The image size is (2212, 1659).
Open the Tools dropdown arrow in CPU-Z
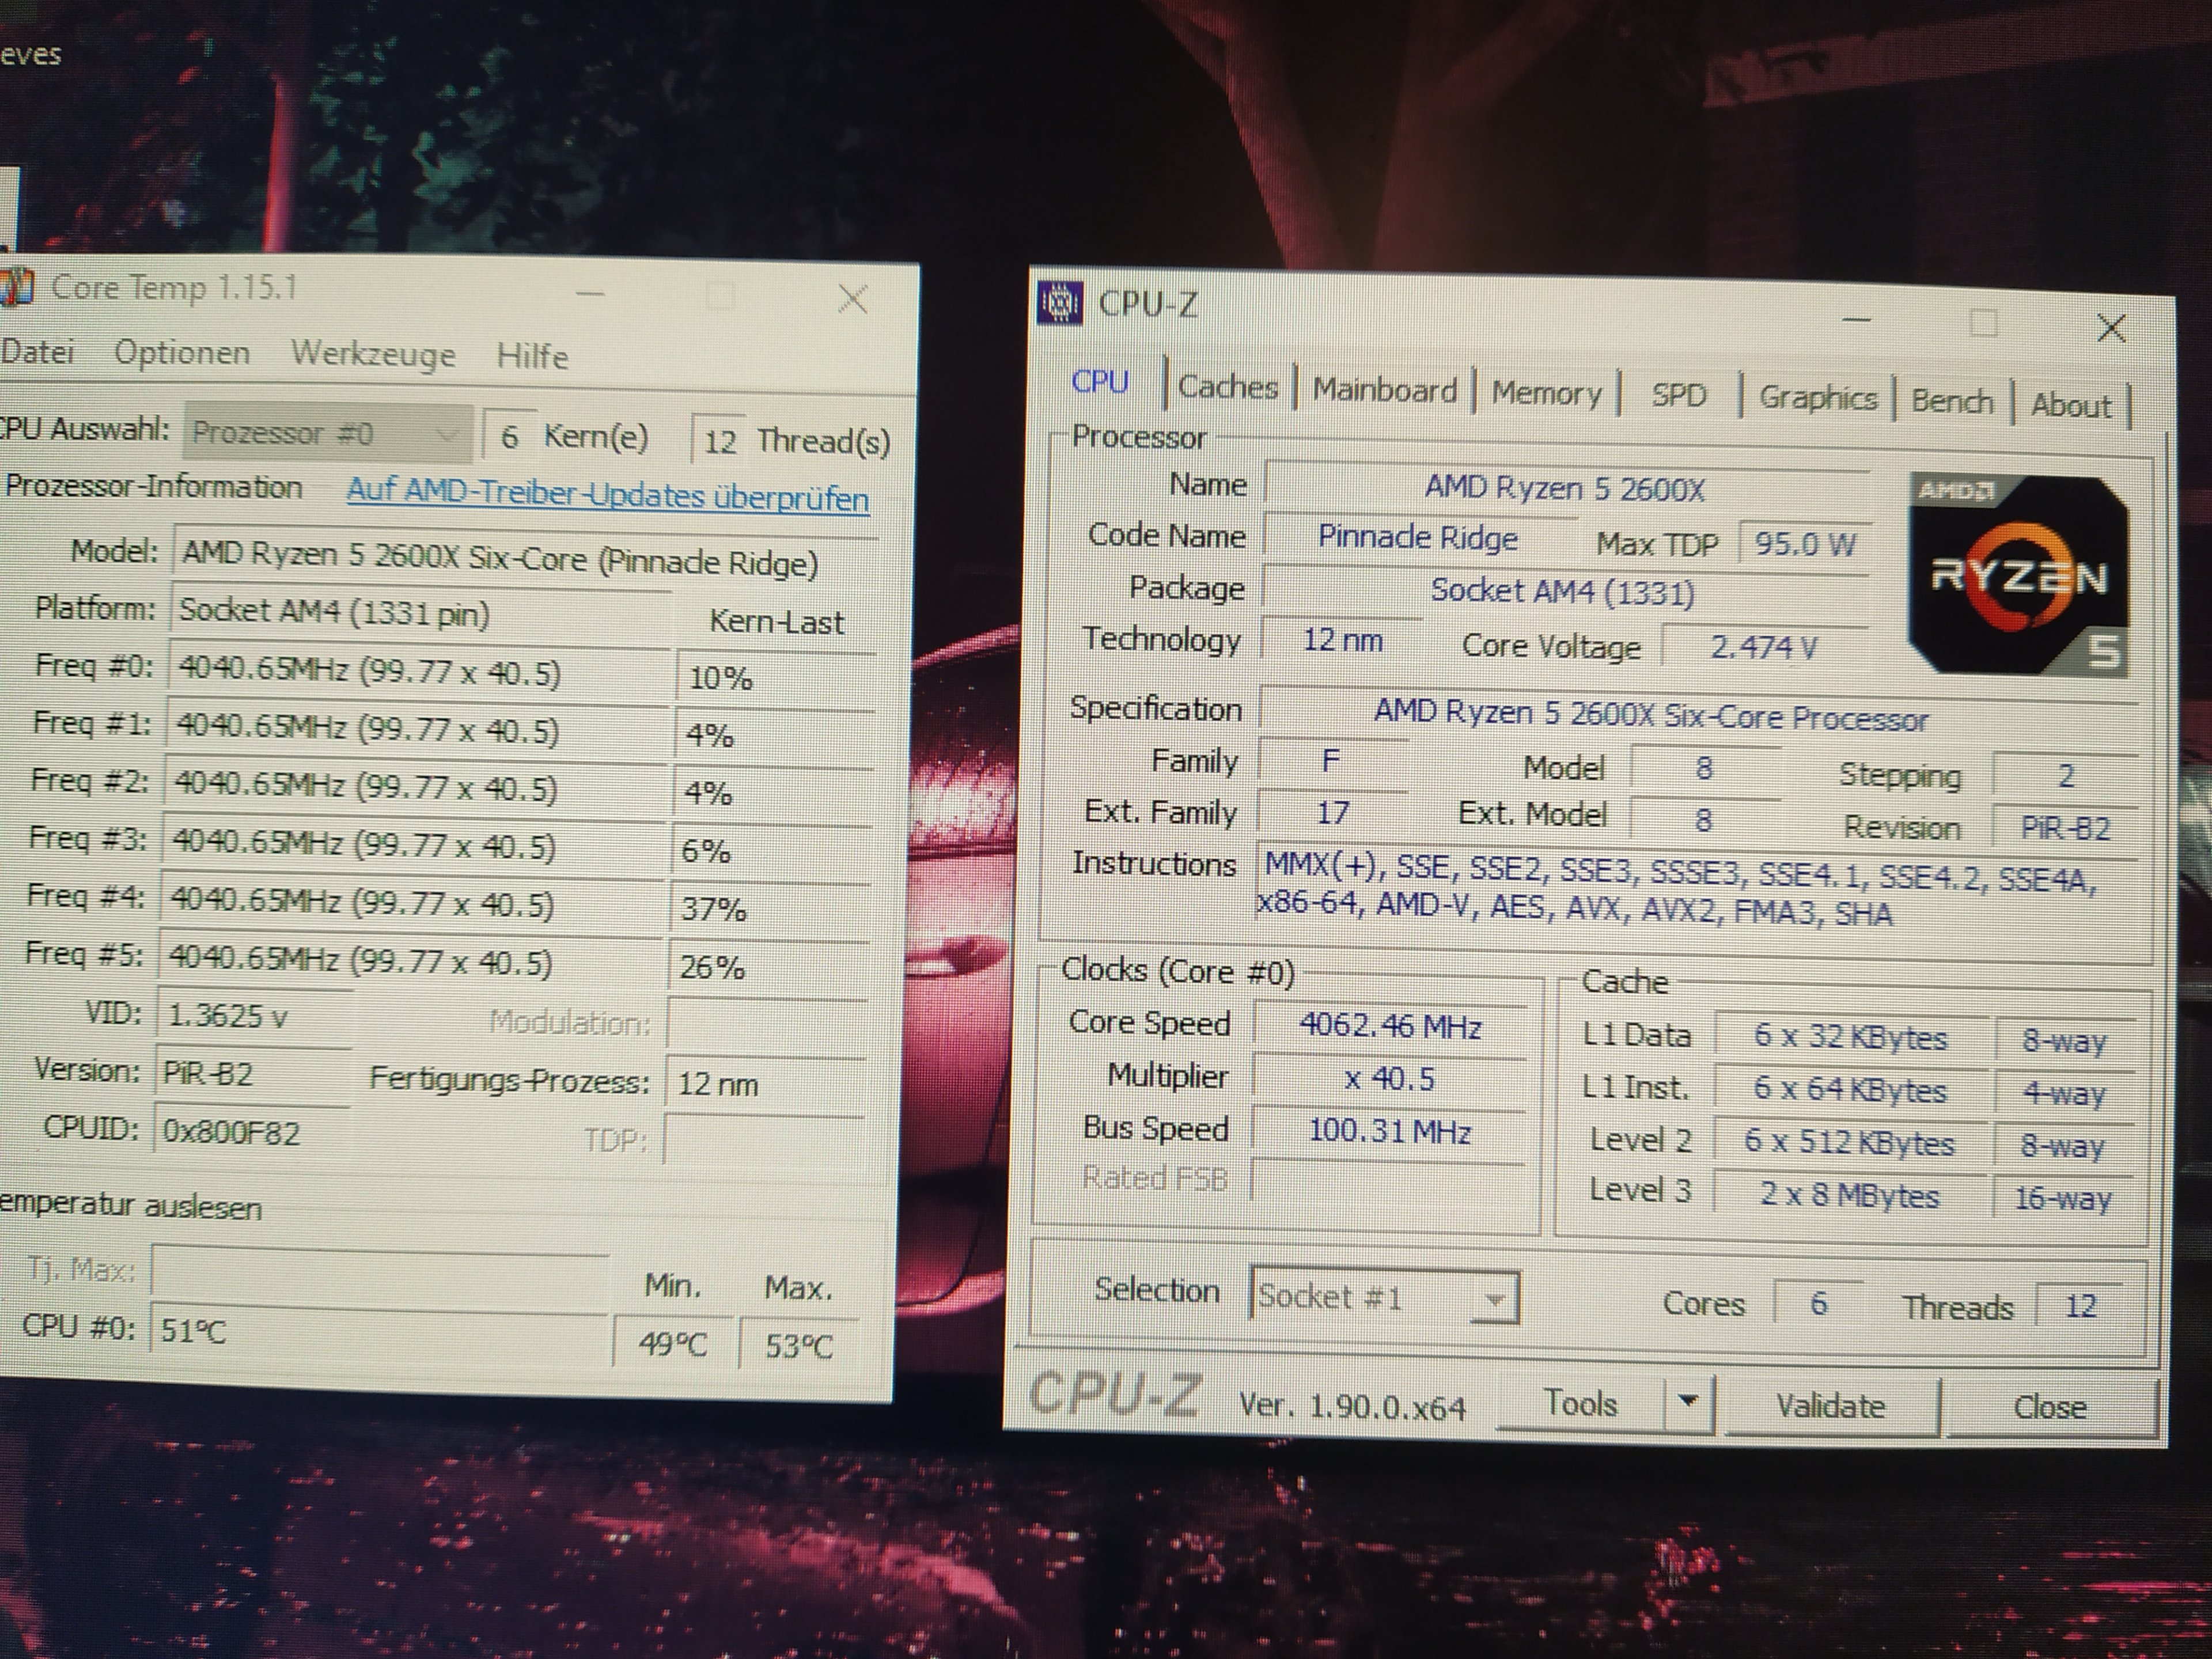(1688, 1402)
